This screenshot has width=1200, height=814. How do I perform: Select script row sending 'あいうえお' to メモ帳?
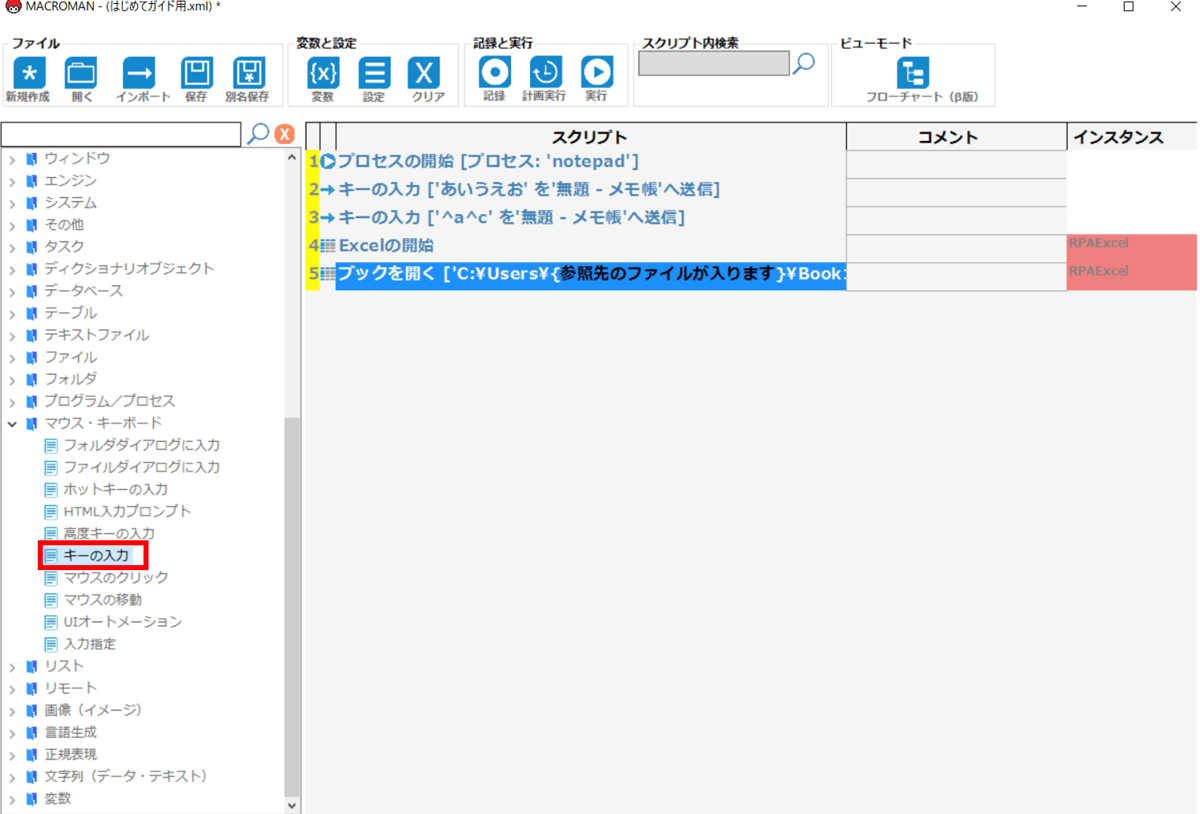point(591,189)
